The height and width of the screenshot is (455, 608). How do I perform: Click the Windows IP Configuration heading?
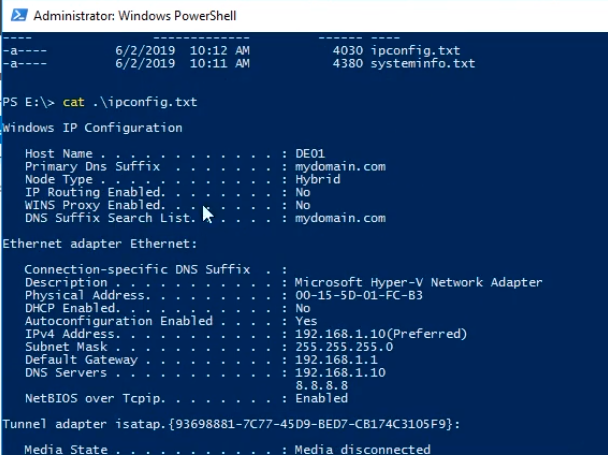[x=92, y=128]
